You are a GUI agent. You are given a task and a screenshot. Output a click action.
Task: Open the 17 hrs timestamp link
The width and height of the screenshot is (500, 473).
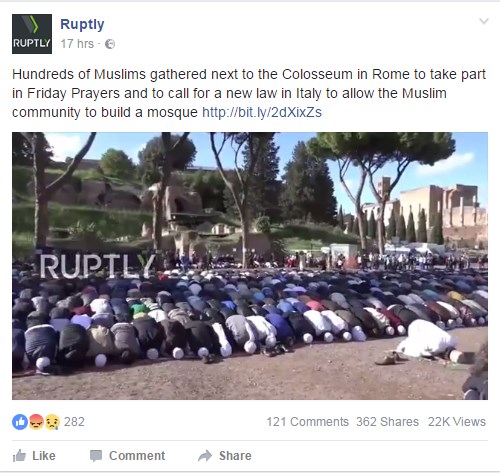pos(77,44)
